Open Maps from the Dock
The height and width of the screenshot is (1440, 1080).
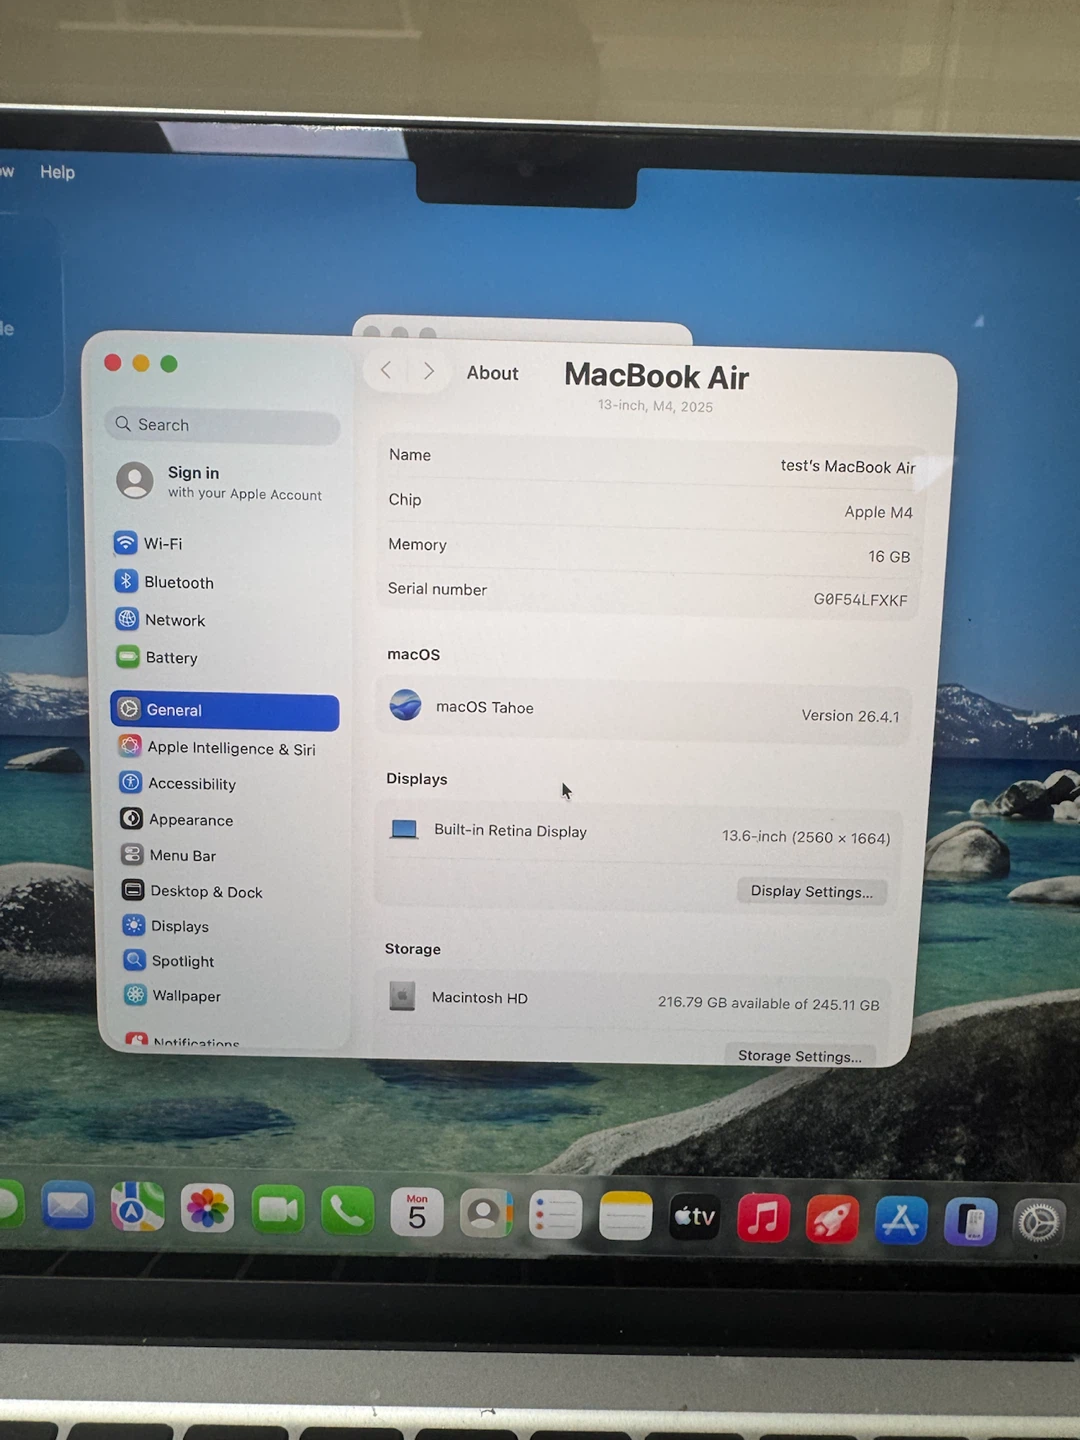(137, 1208)
